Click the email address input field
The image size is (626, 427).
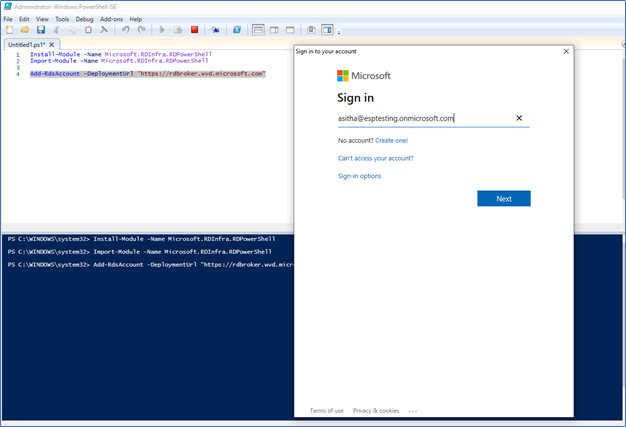coord(434,118)
